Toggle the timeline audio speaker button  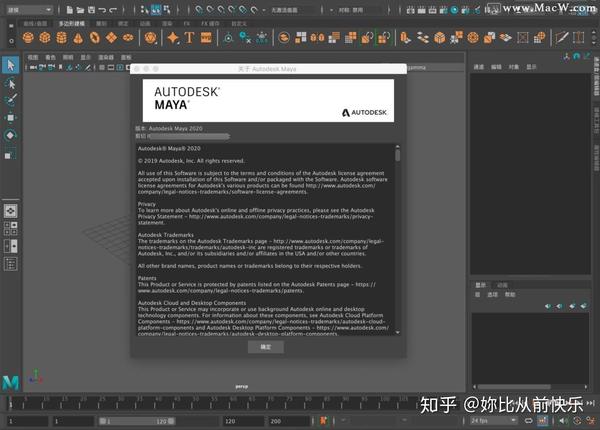pyautogui.click(x=563, y=421)
